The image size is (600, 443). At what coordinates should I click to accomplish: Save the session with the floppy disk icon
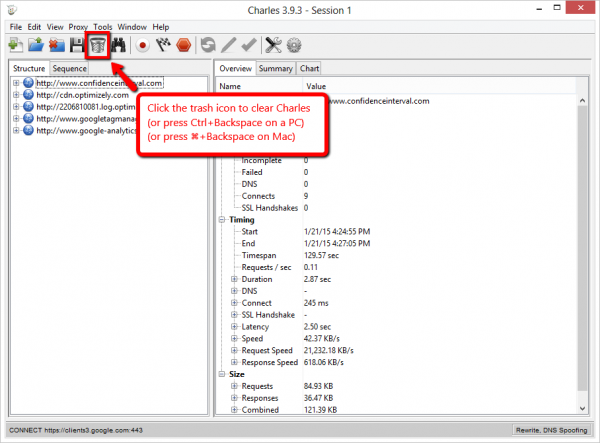[x=77, y=45]
